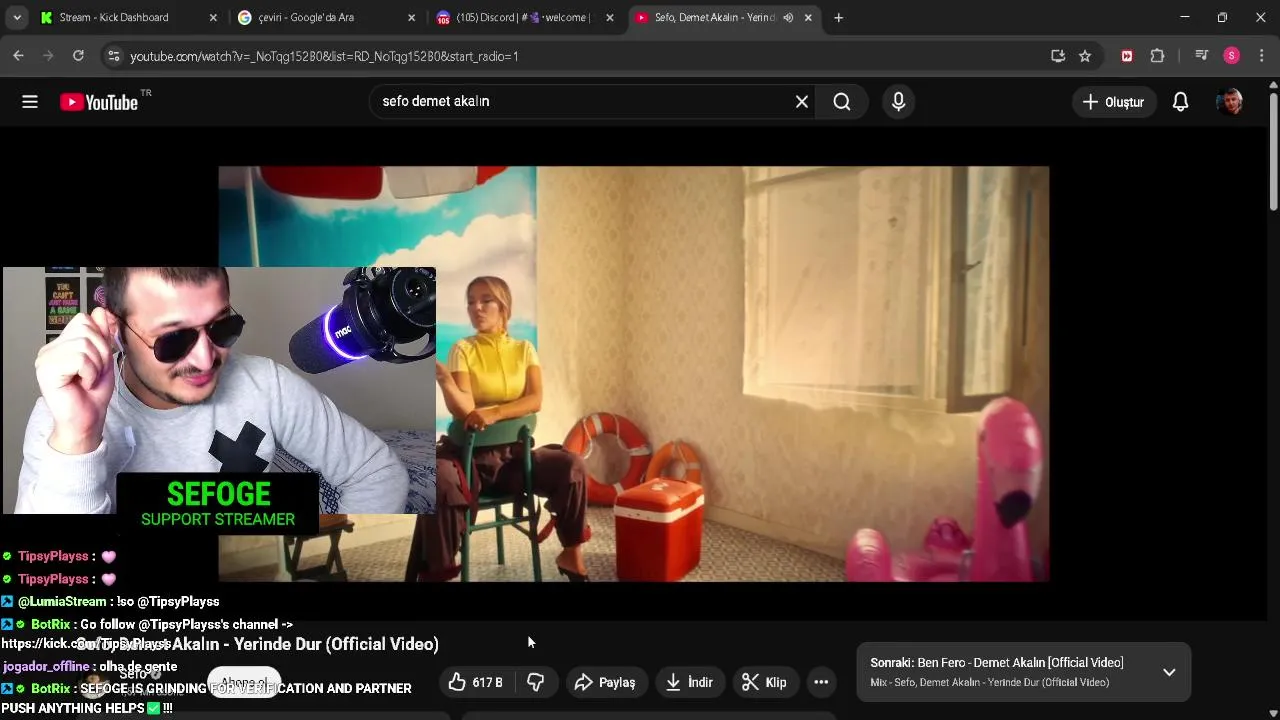1280x720 pixels.
Task: View site information icon in address bar
Action: coord(113,56)
